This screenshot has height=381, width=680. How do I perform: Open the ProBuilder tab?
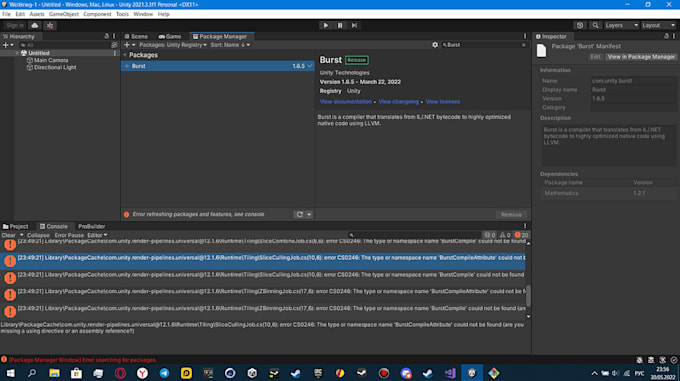click(x=92, y=227)
